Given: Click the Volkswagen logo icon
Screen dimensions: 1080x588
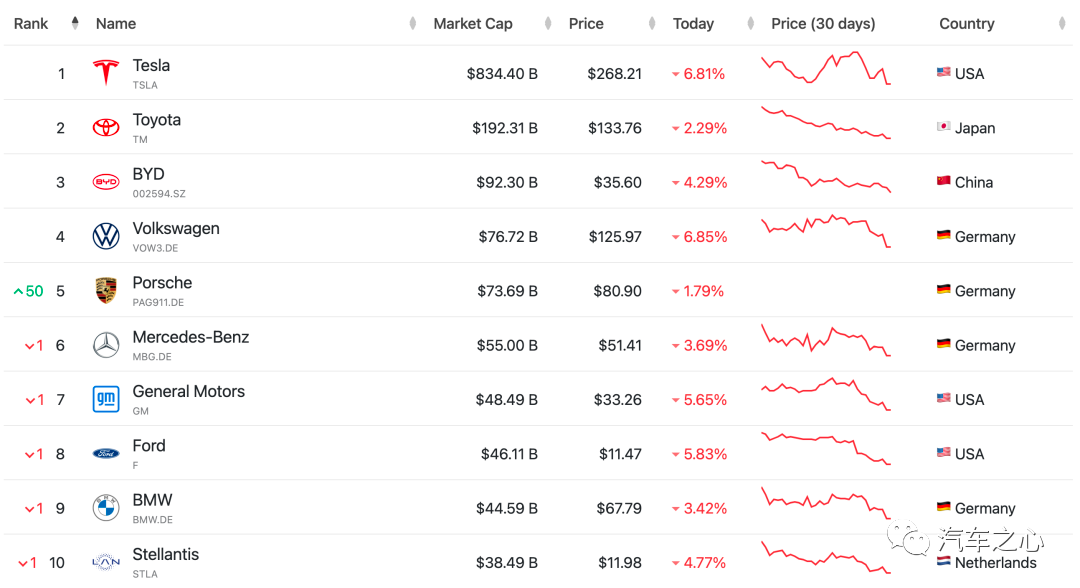Looking at the screenshot, I should pyautogui.click(x=106, y=237).
